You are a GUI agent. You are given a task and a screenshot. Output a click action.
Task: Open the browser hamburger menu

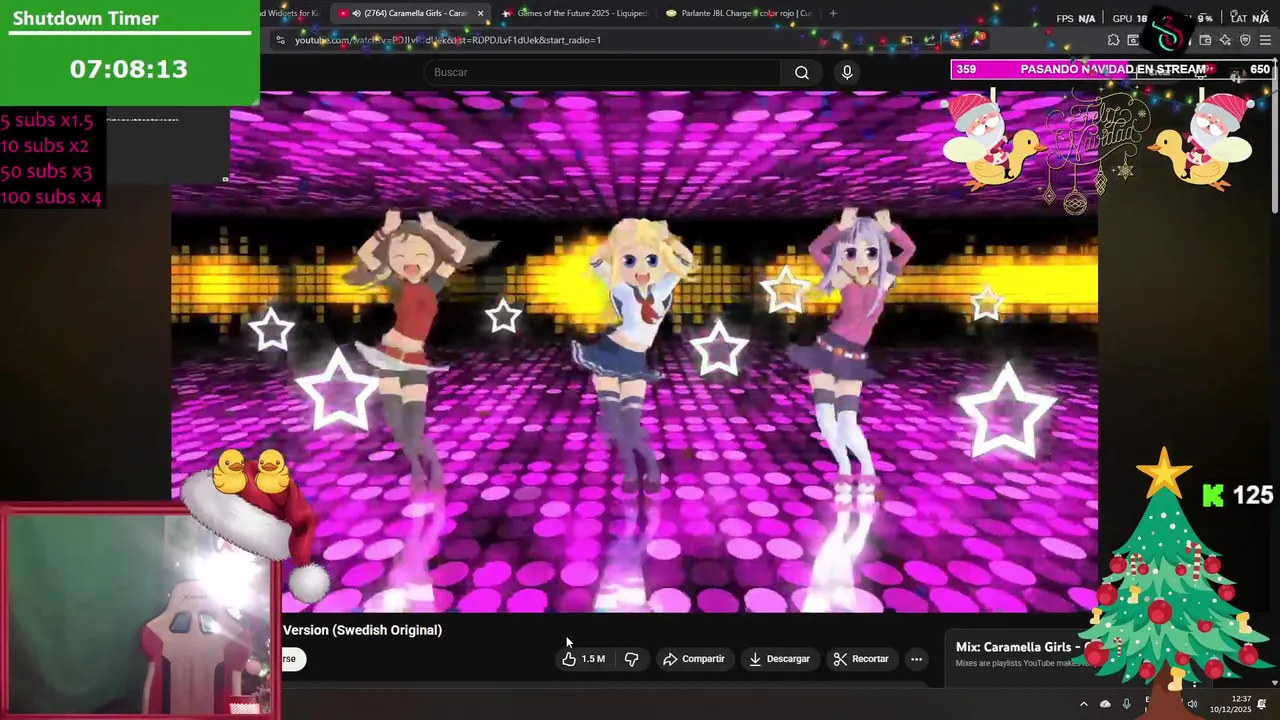pos(1265,40)
